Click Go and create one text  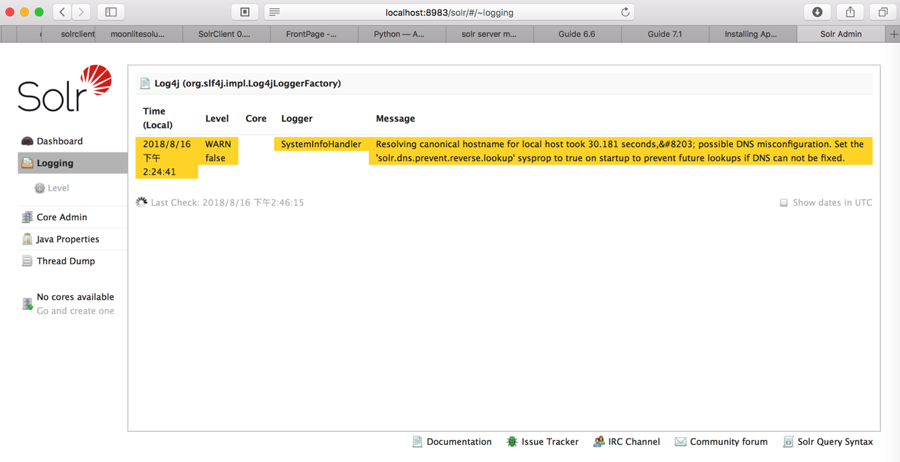[x=75, y=311]
